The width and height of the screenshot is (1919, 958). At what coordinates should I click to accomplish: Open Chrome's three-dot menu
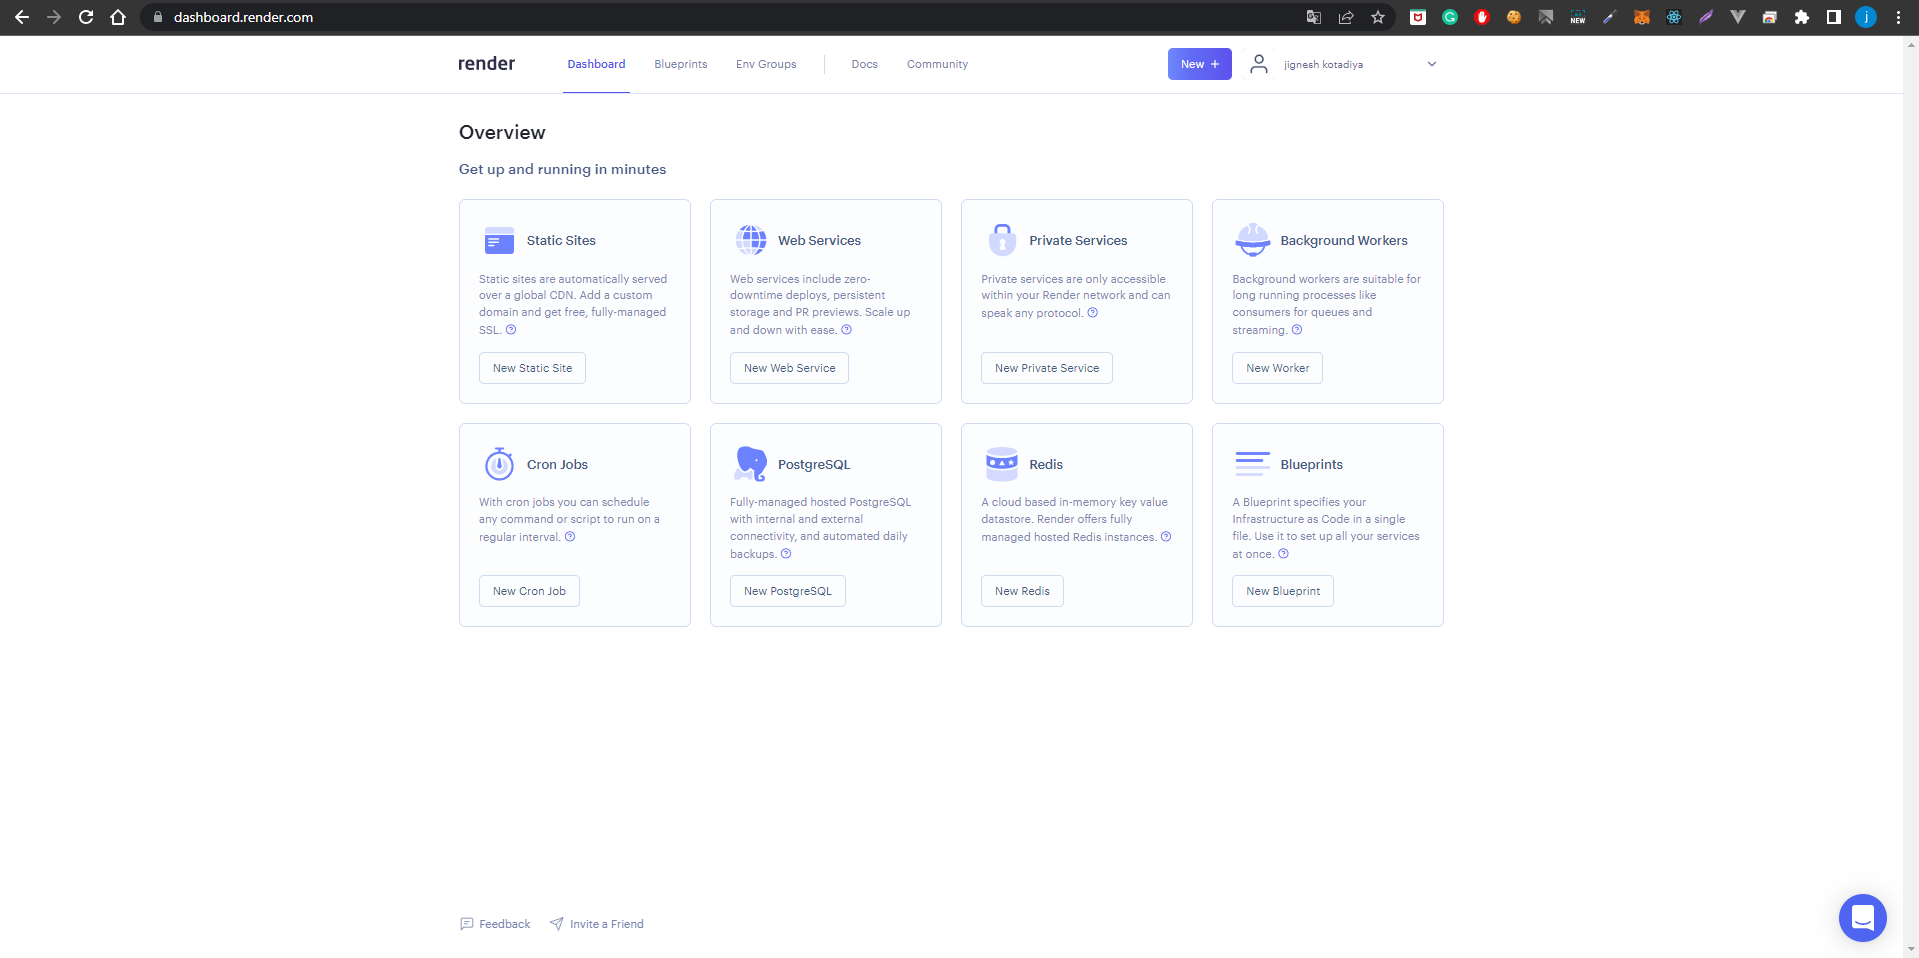pos(1897,17)
